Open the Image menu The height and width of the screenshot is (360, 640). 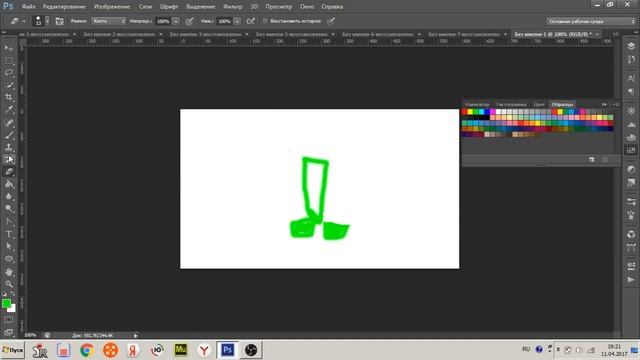pos(112,7)
